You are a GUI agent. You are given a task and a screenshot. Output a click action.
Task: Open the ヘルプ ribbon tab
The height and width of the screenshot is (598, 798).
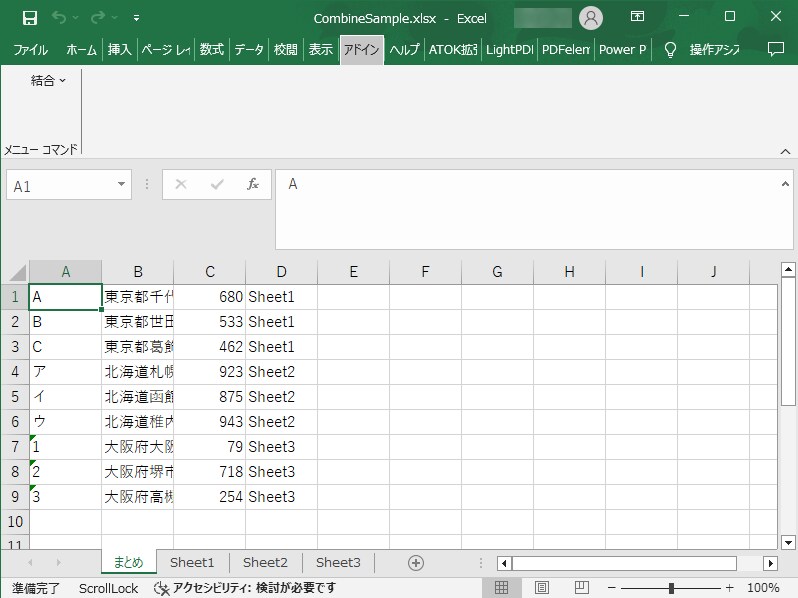coord(404,50)
